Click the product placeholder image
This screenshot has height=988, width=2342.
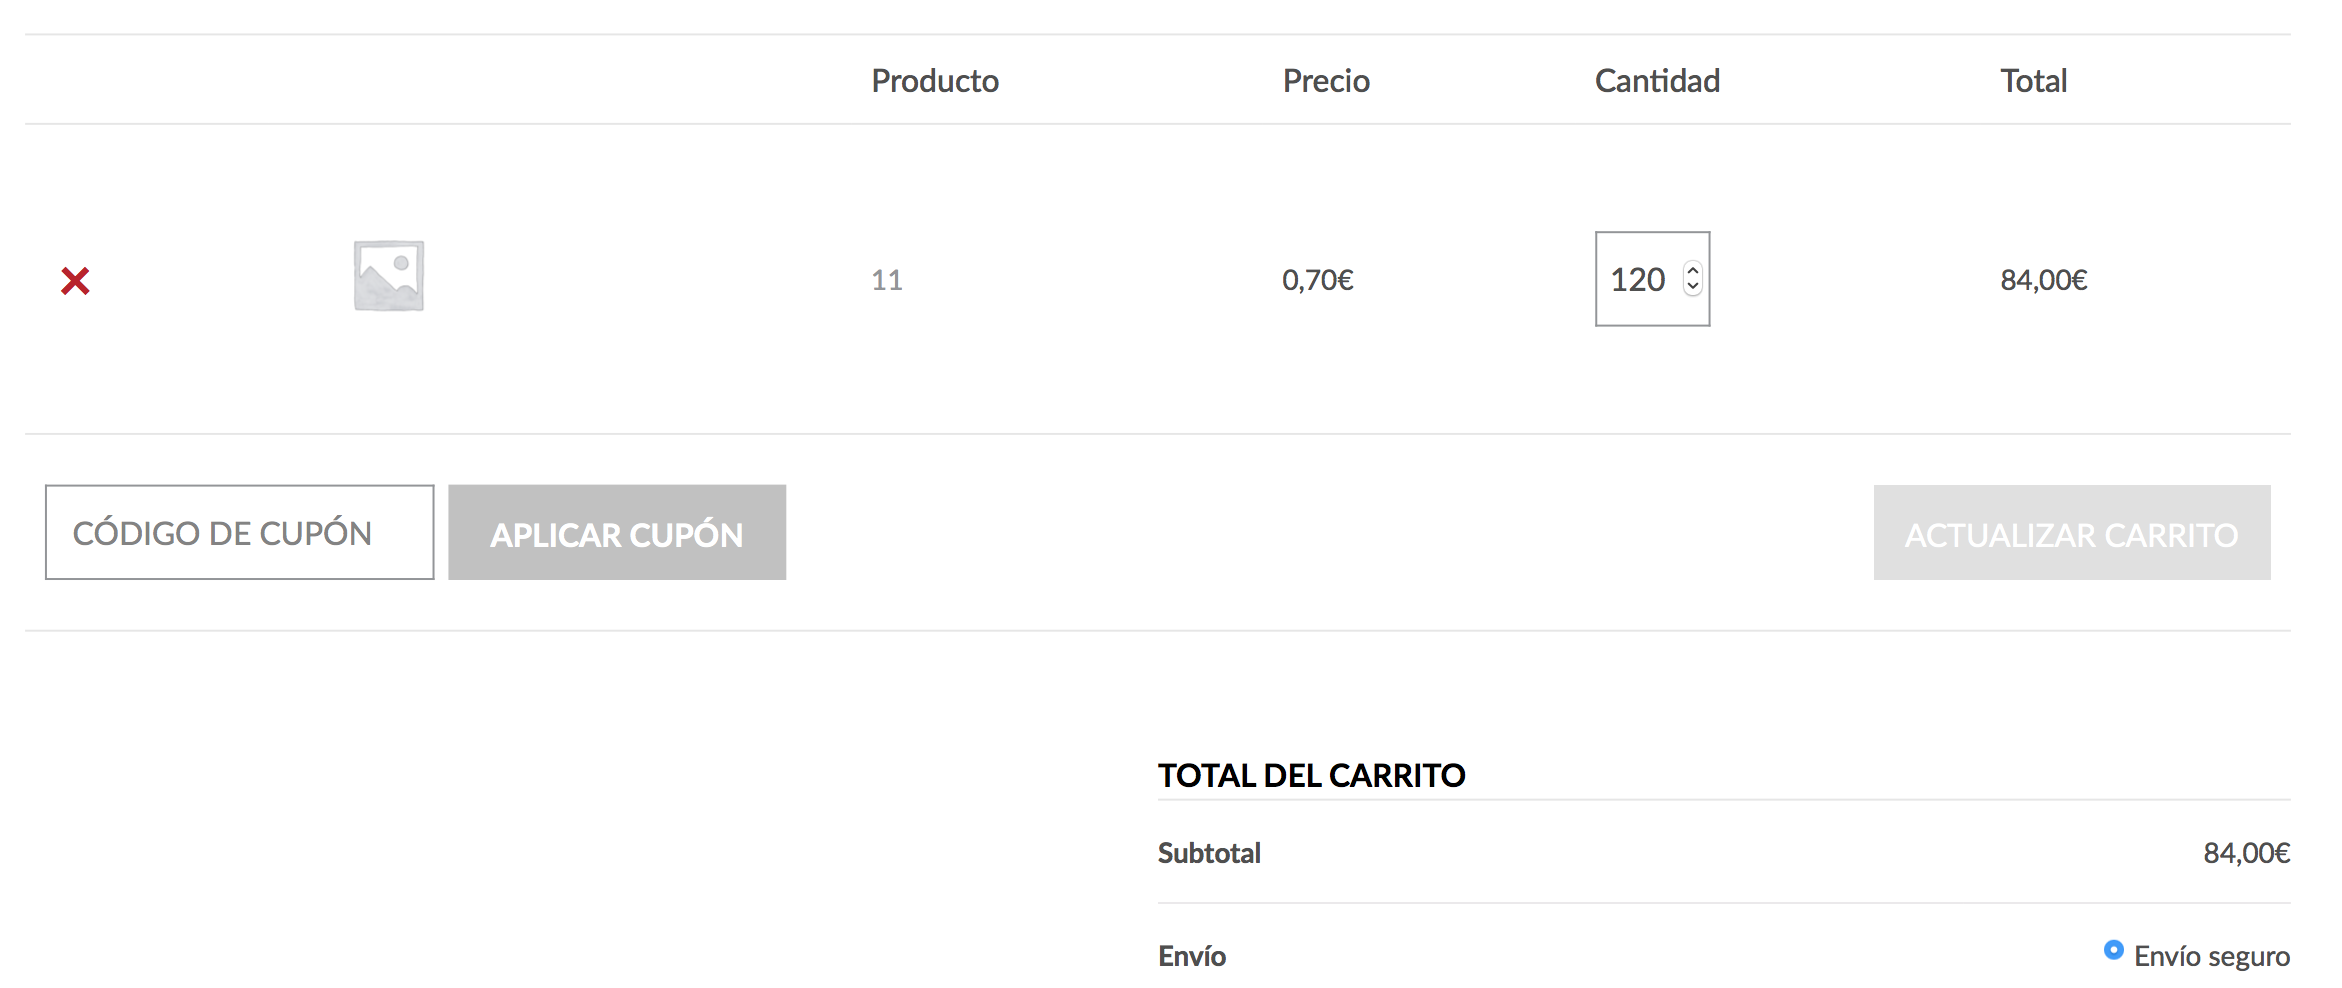coord(389,276)
